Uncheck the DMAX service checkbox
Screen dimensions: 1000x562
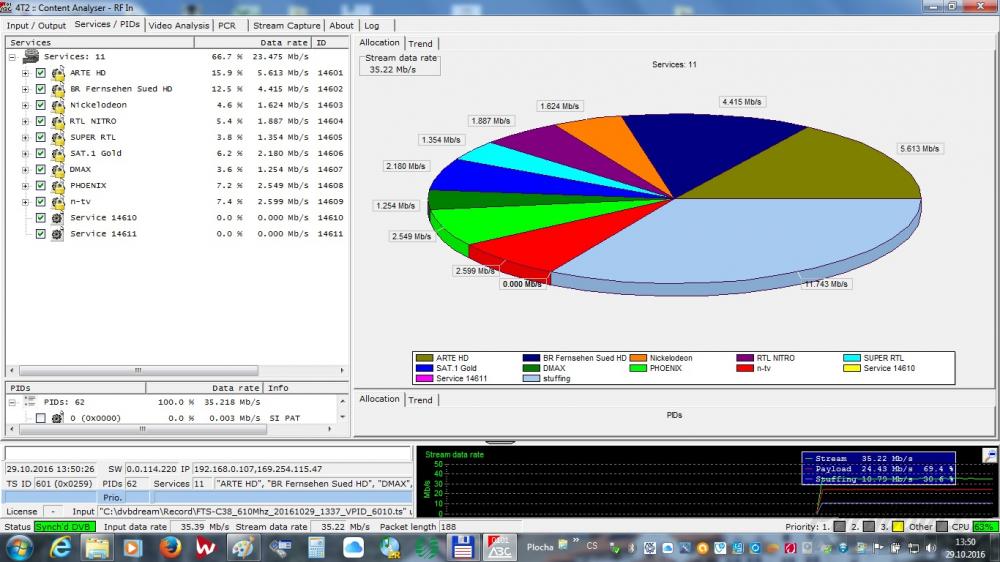click(41, 170)
